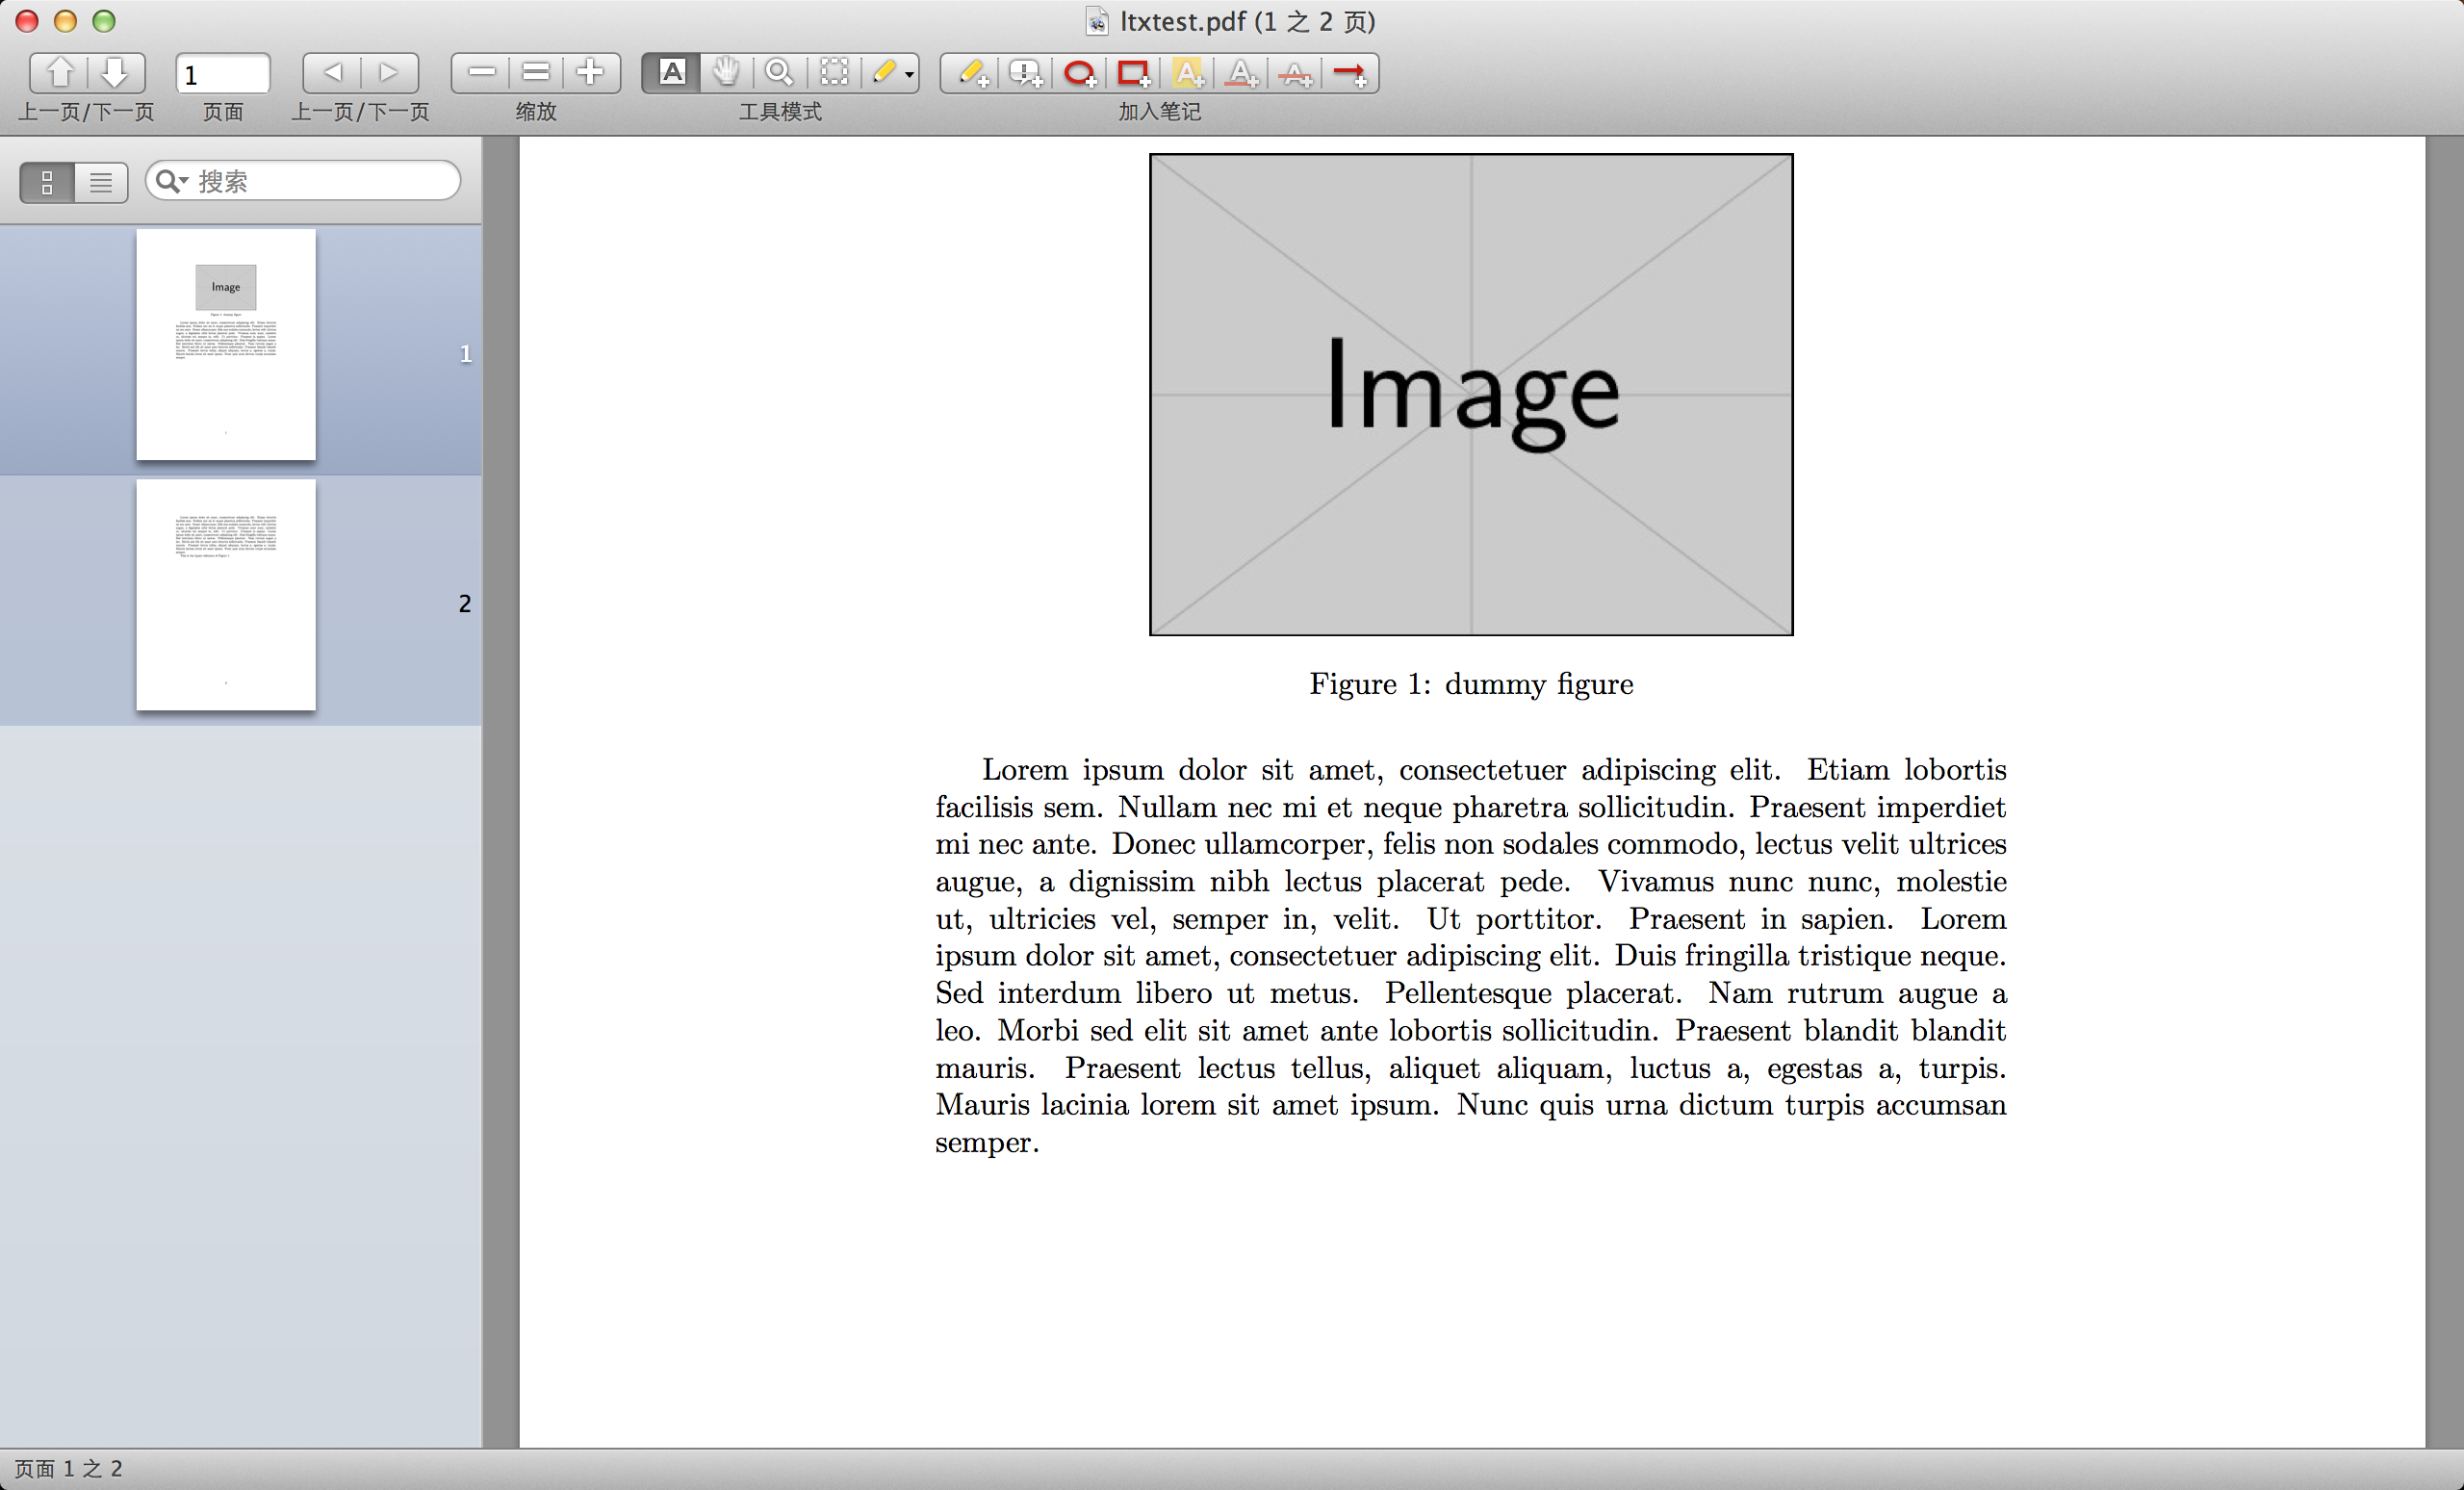Add an underline annotation
2464x1490 pixels.
click(x=1242, y=72)
